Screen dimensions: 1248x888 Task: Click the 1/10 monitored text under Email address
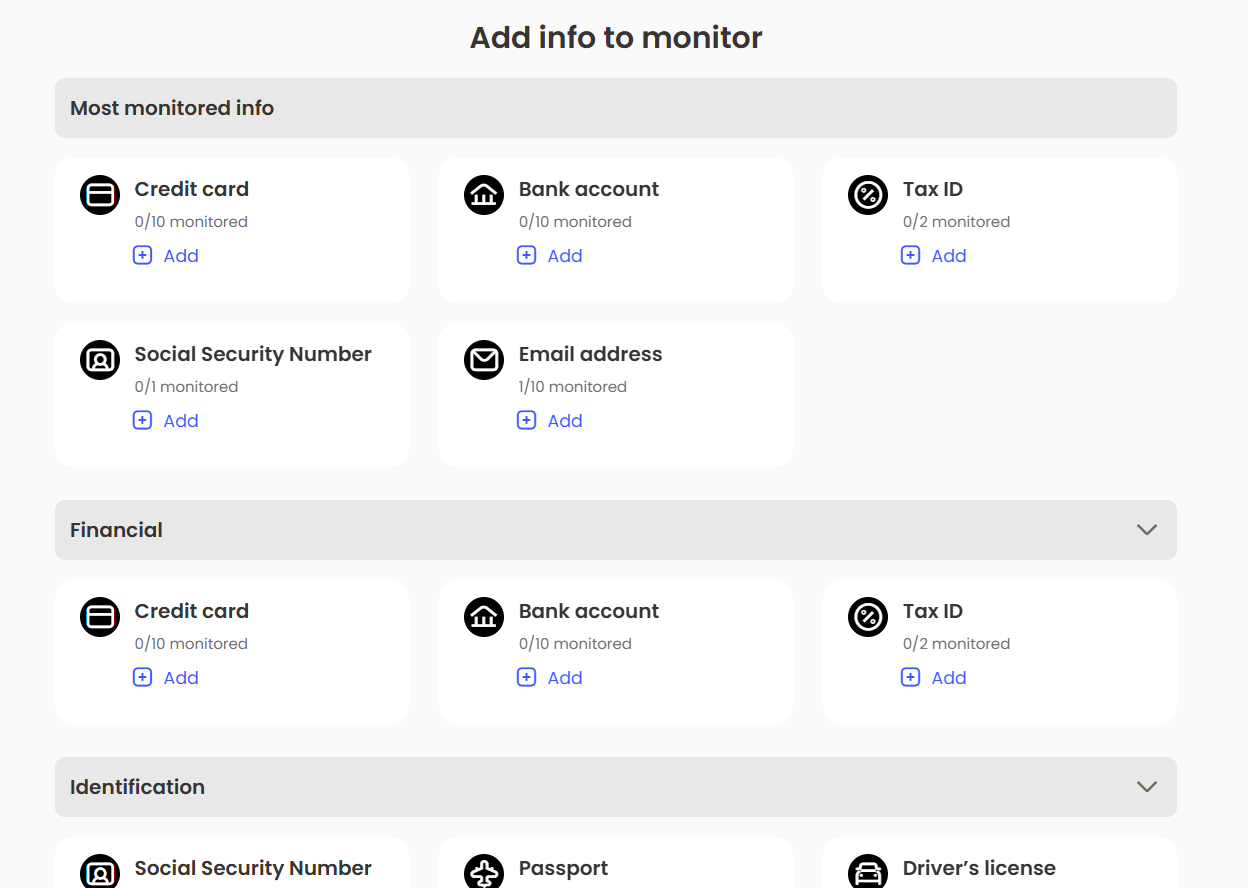click(572, 386)
